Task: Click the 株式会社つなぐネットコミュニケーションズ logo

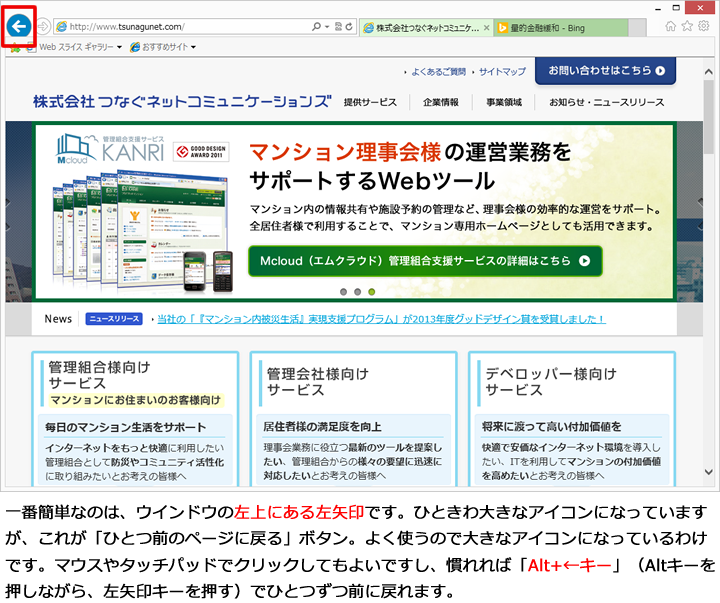Action: pos(182,101)
